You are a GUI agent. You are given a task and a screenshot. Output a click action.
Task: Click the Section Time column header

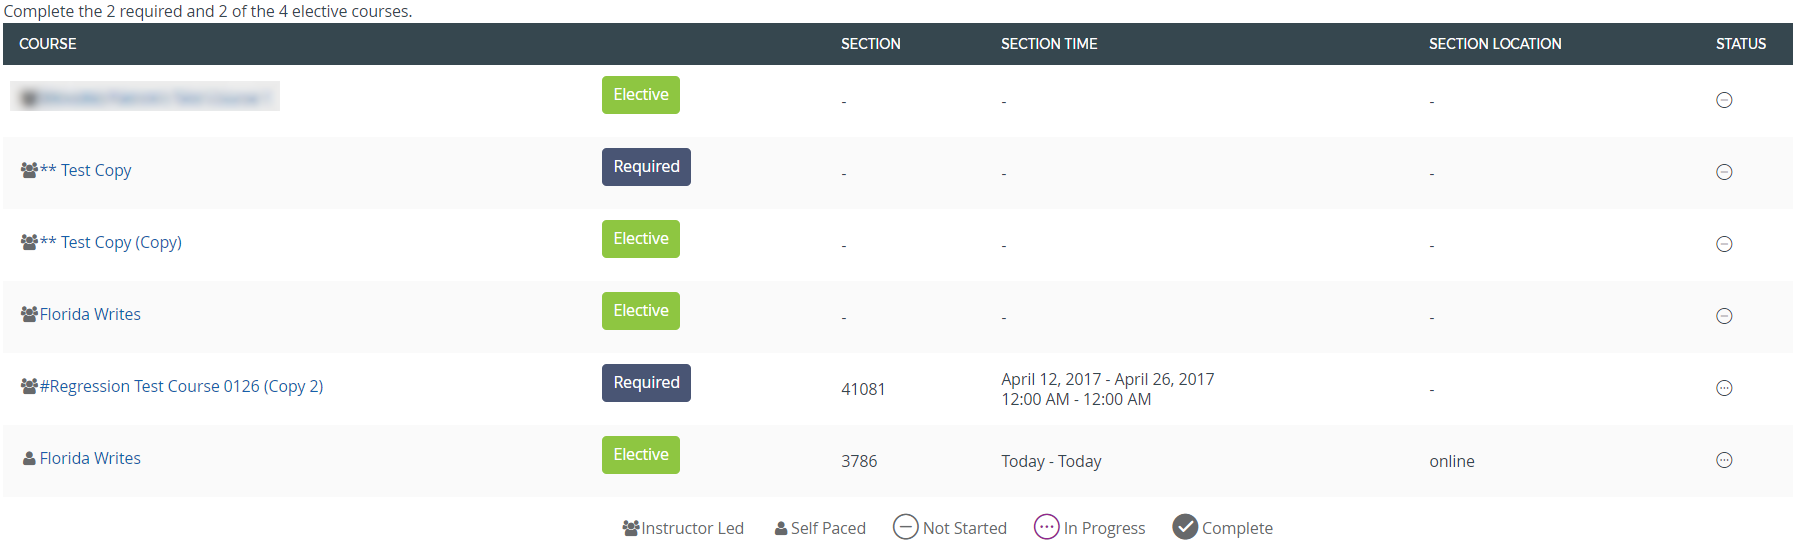[x=1049, y=44]
